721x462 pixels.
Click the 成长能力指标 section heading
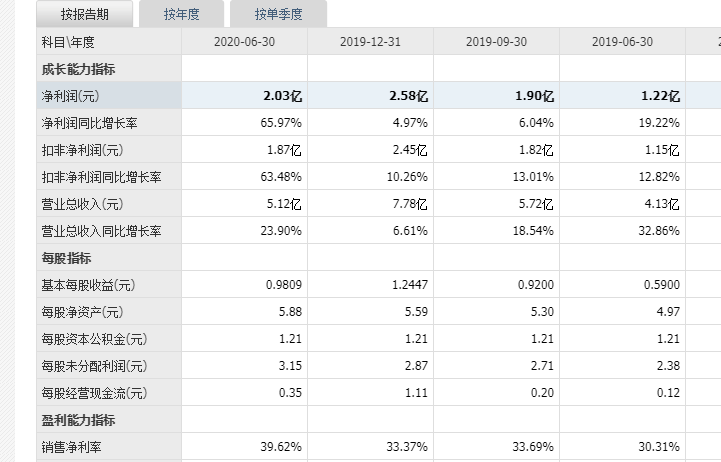78,69
